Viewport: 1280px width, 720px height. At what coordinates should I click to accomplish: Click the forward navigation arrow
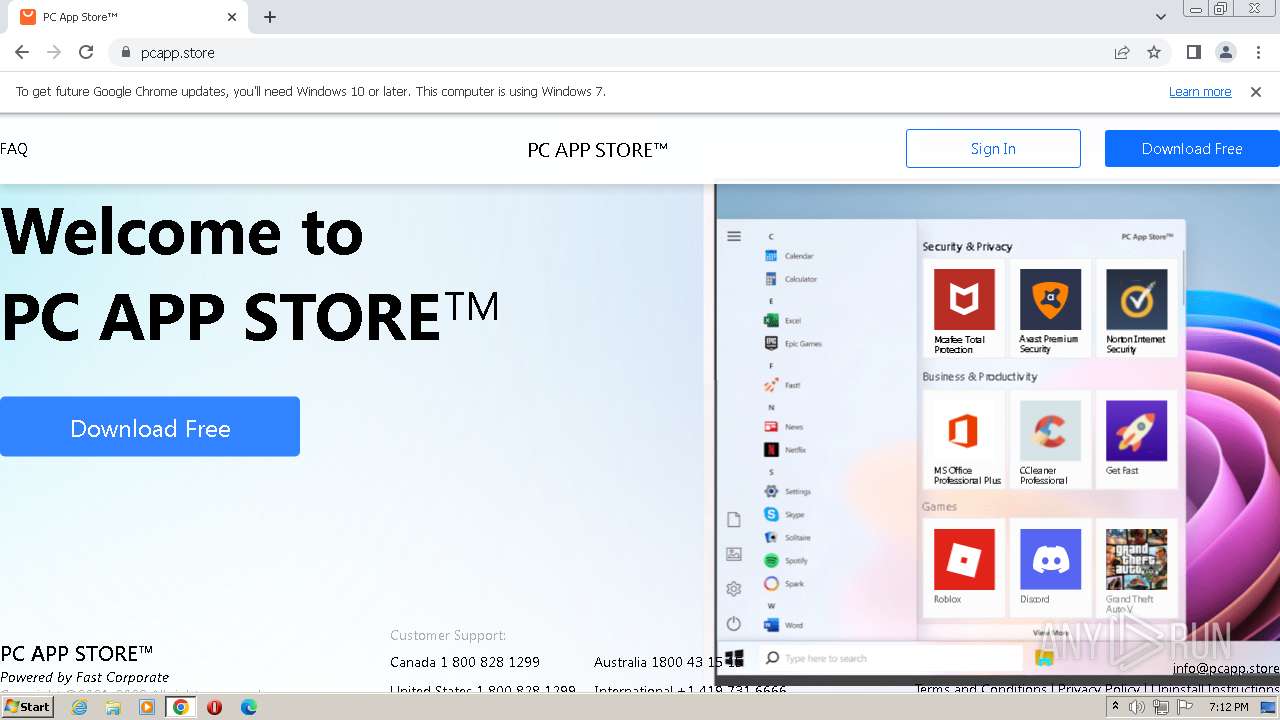(54, 52)
